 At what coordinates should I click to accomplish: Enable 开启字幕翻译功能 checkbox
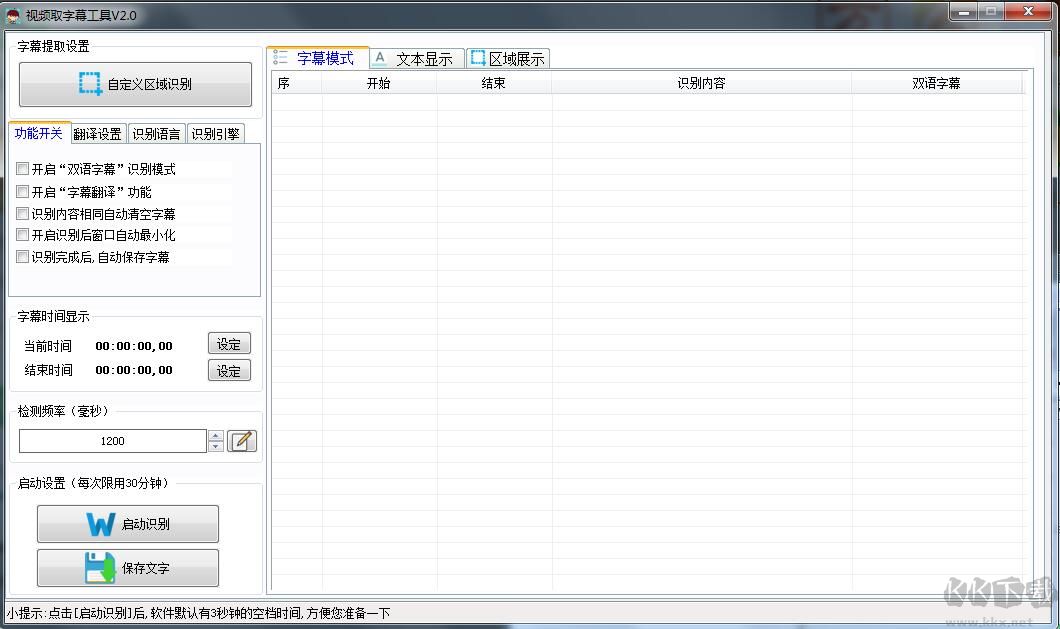[x=22, y=191]
